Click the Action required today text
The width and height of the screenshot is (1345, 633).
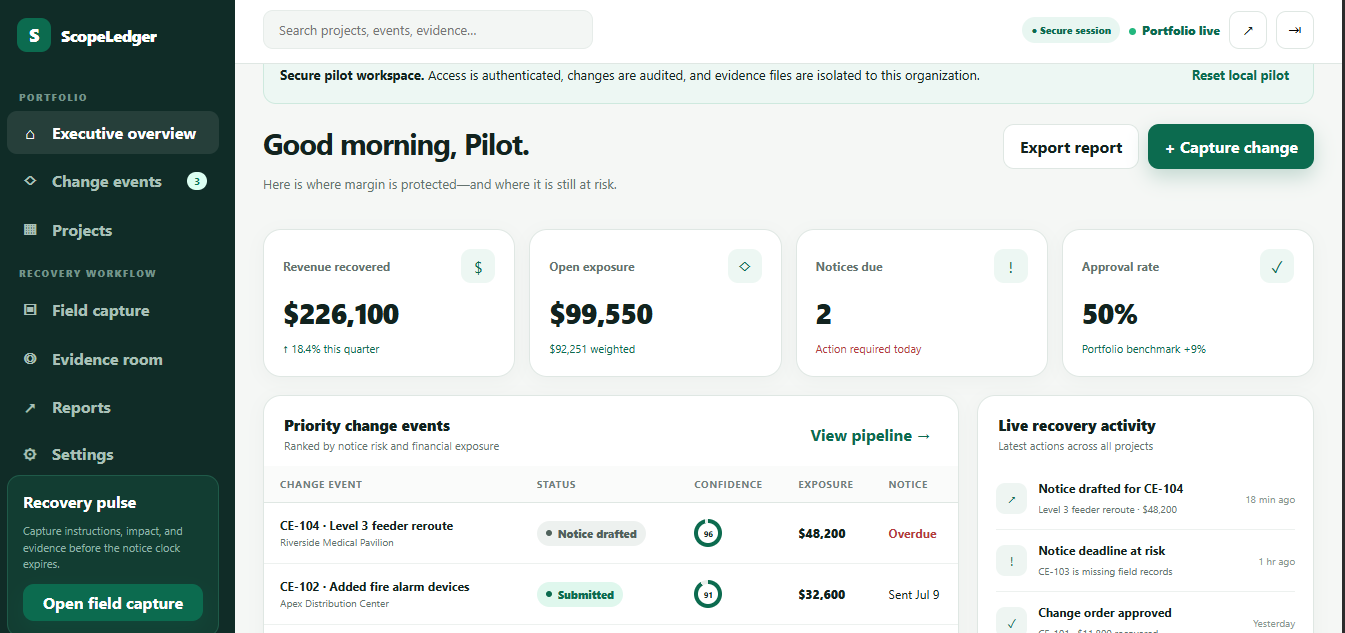[868, 350]
